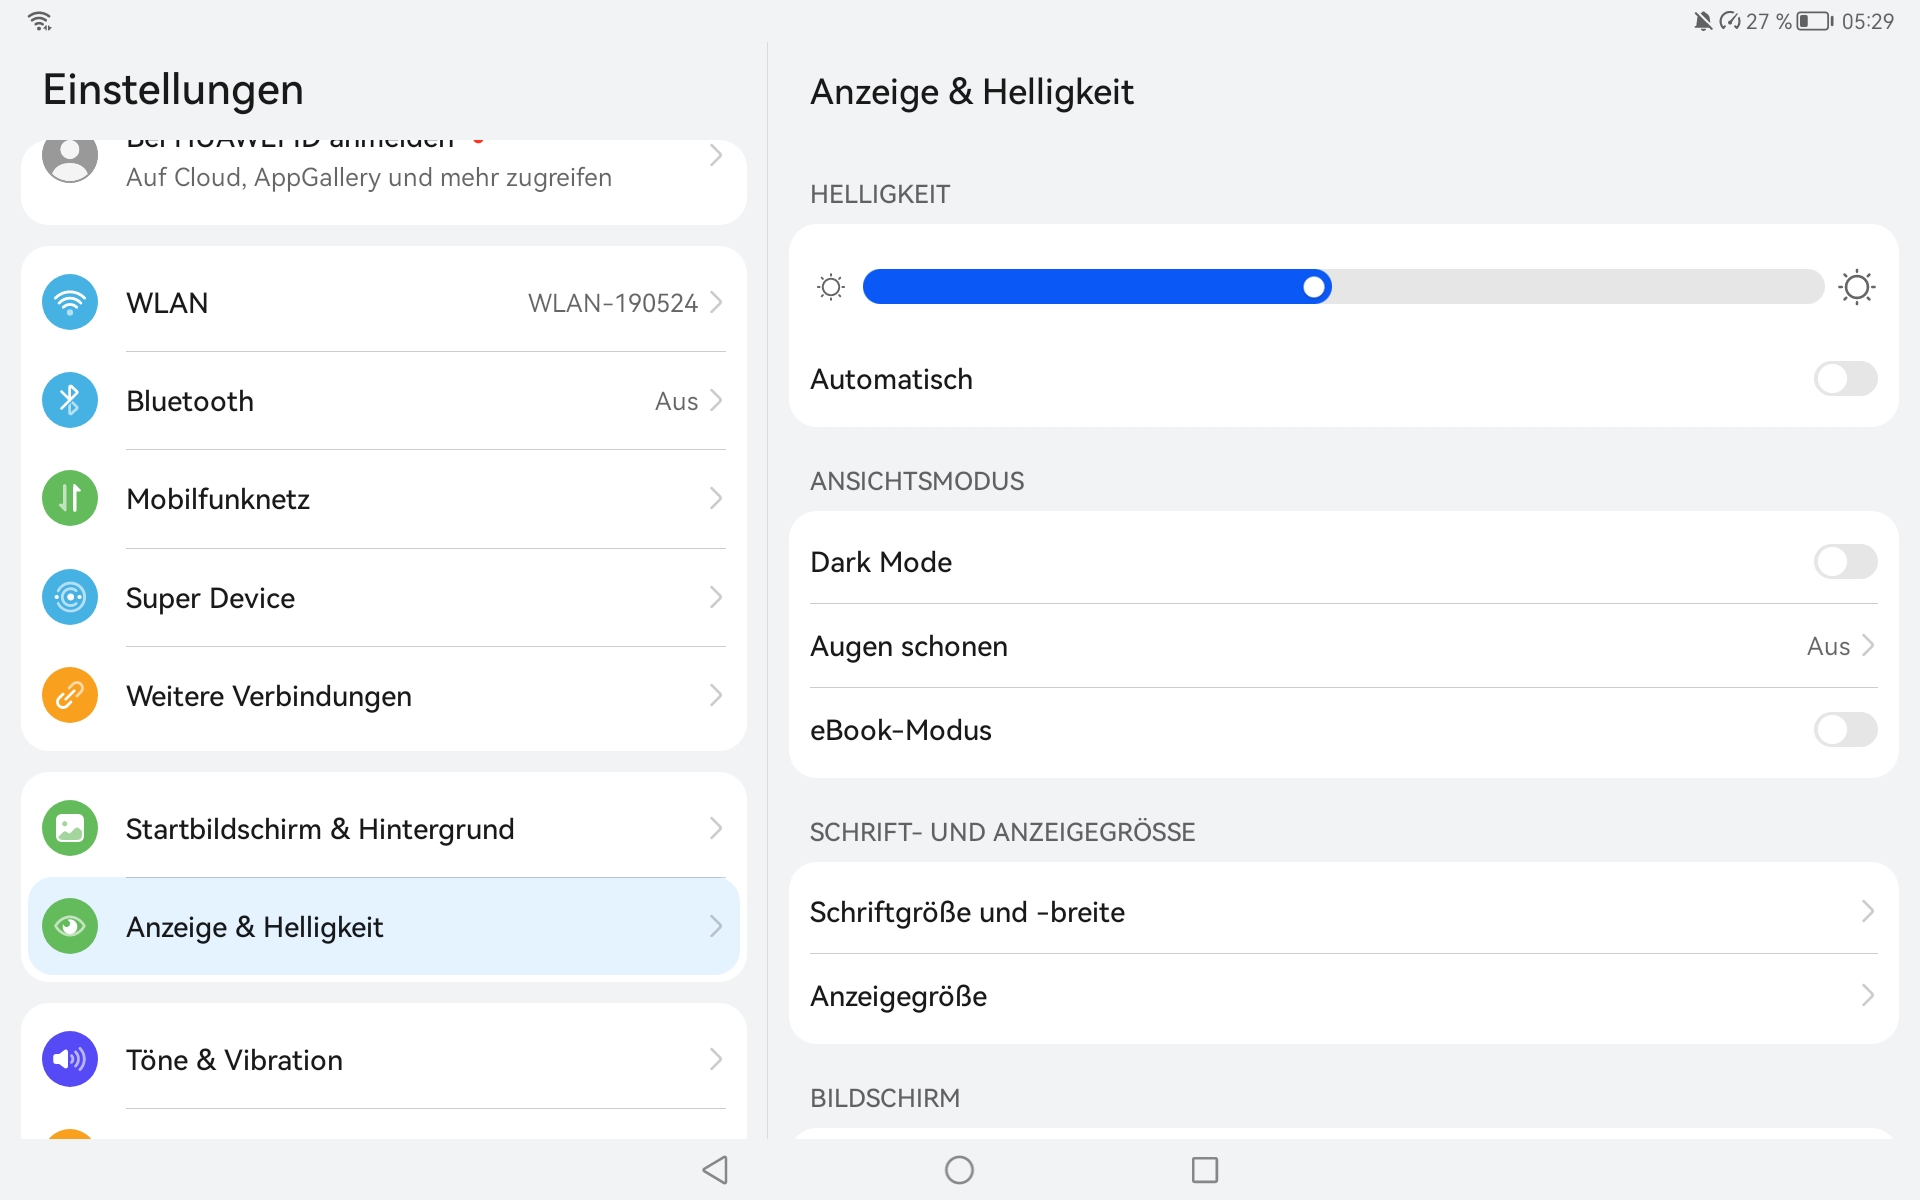Tap the Bluetooth icon in settings list
Screen dimensions: 1920x1200
tap(70, 400)
